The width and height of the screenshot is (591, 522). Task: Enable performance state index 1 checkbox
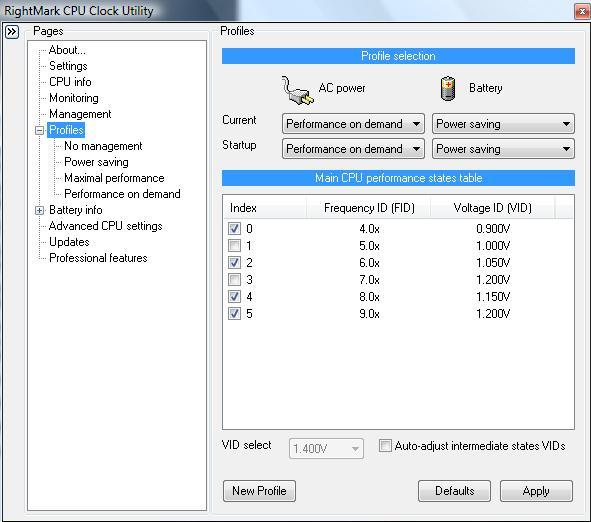pyautogui.click(x=234, y=245)
